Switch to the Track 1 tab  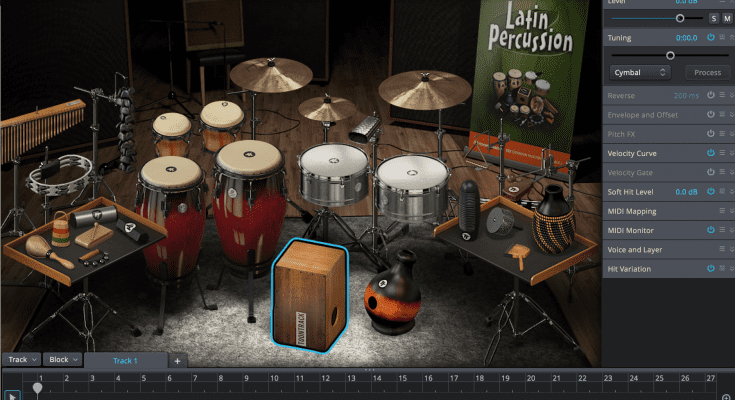pos(125,360)
